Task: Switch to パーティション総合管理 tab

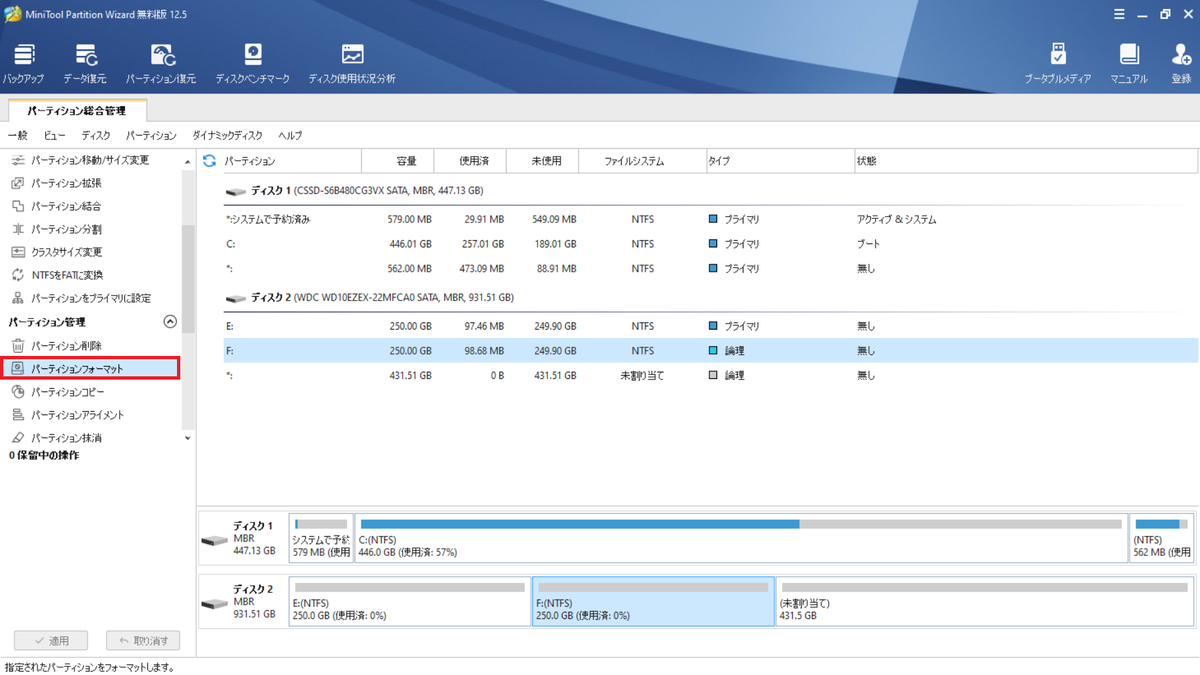Action: point(77,110)
